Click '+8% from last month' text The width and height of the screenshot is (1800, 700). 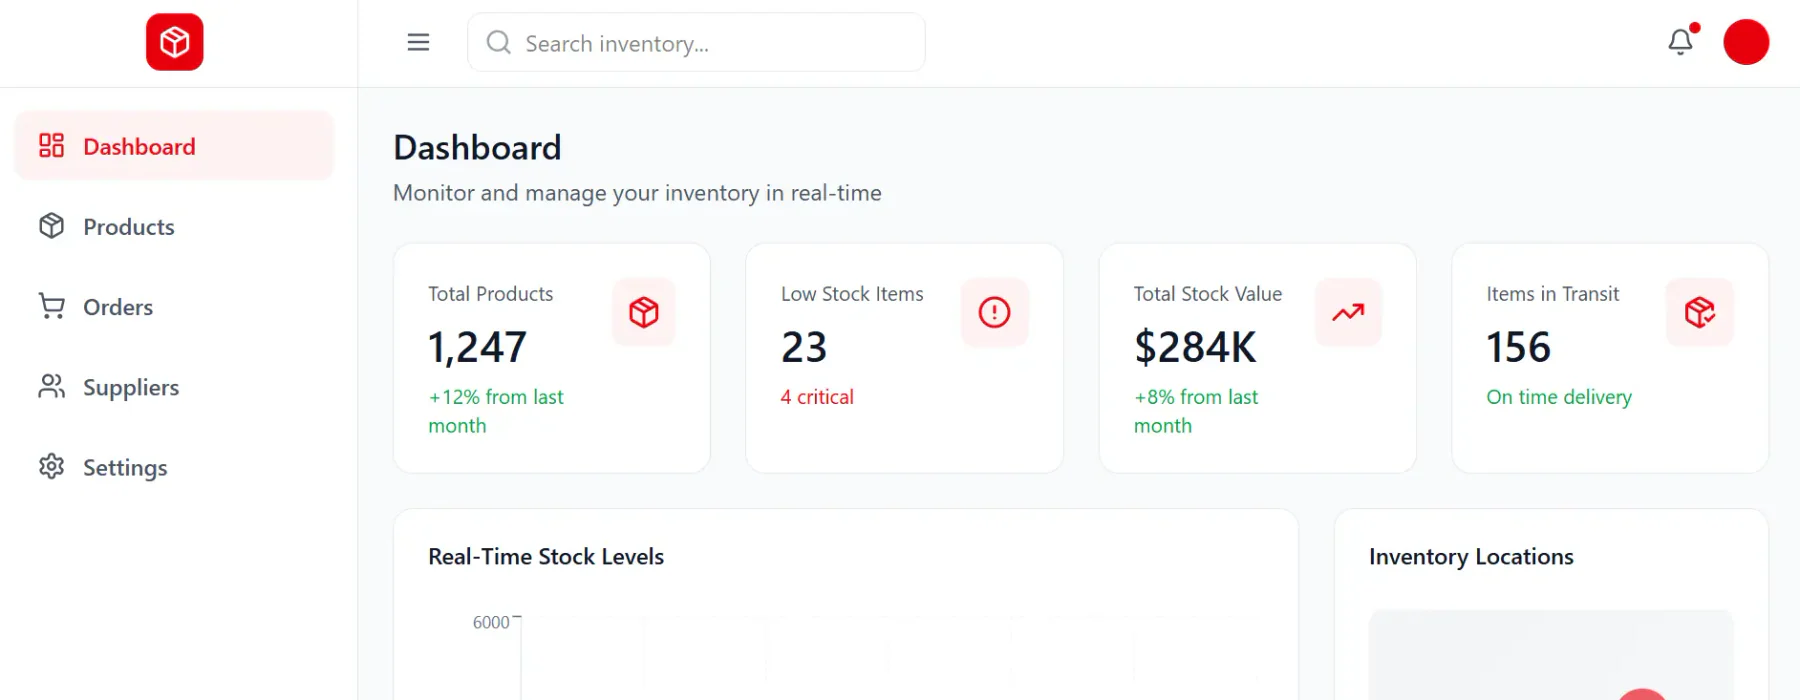coord(1196,411)
